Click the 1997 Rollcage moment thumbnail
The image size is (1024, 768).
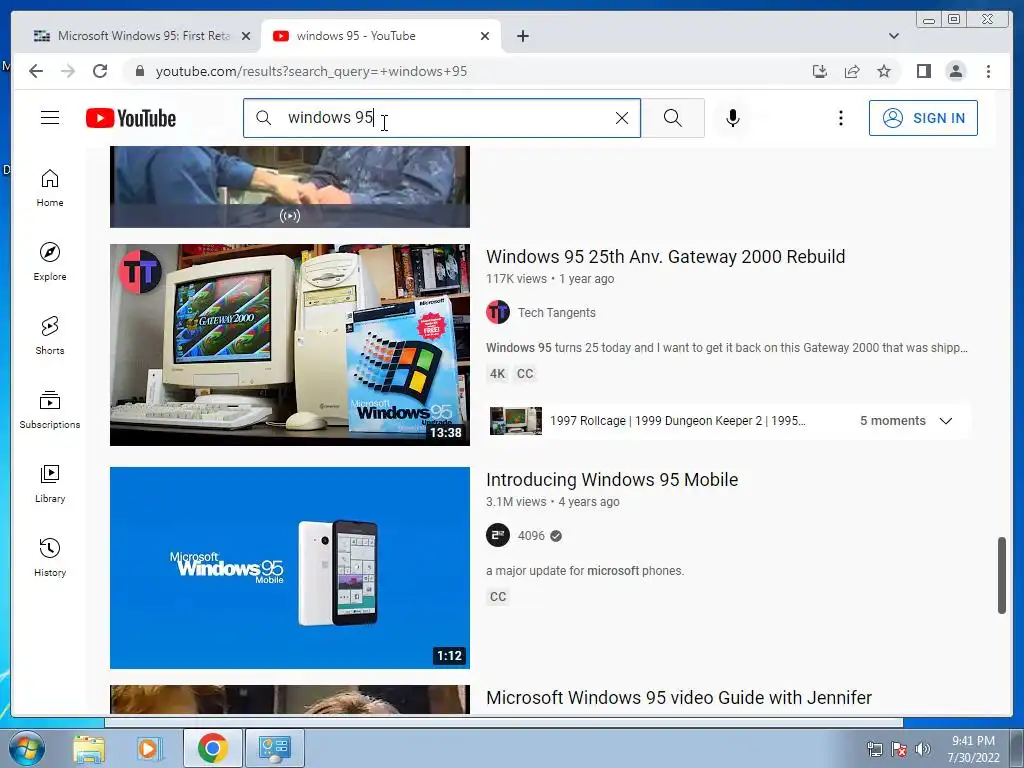click(515, 421)
